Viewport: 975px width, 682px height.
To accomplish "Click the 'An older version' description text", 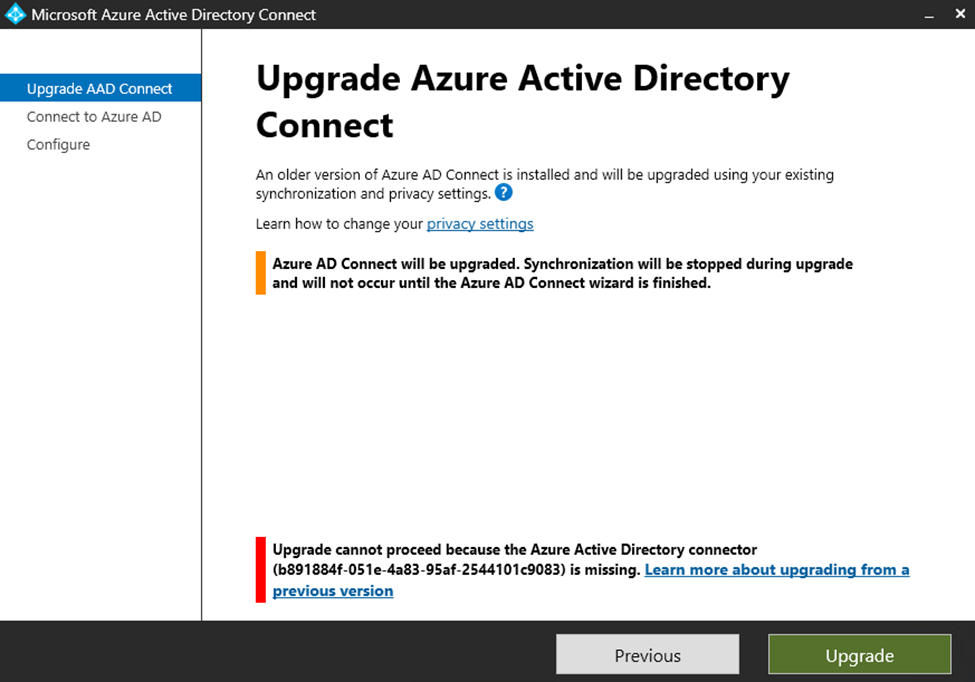I will click(x=544, y=184).
